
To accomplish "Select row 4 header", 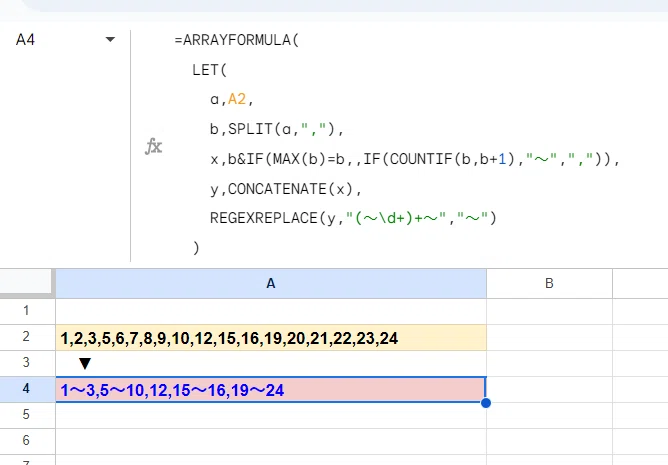I will 26,389.
